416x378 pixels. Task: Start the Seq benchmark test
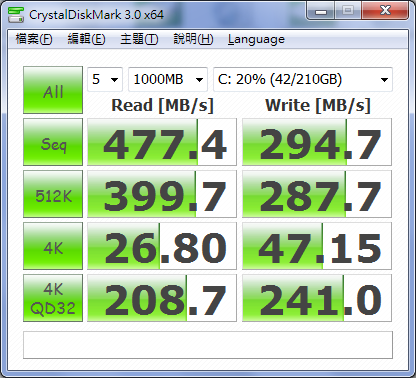[53, 142]
